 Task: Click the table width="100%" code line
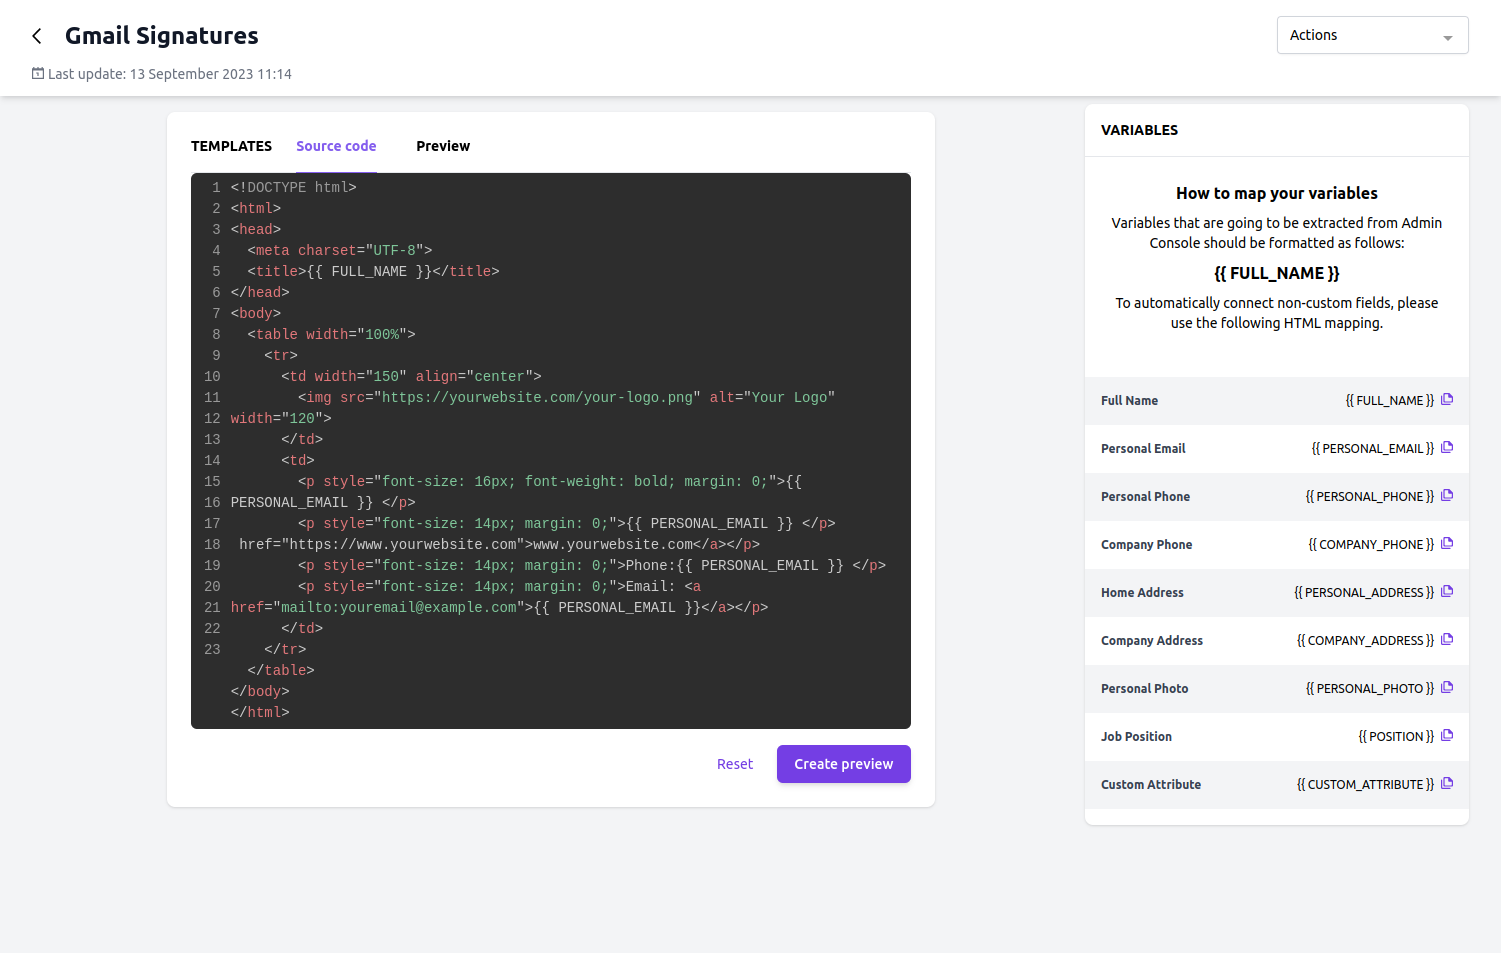[331, 334]
